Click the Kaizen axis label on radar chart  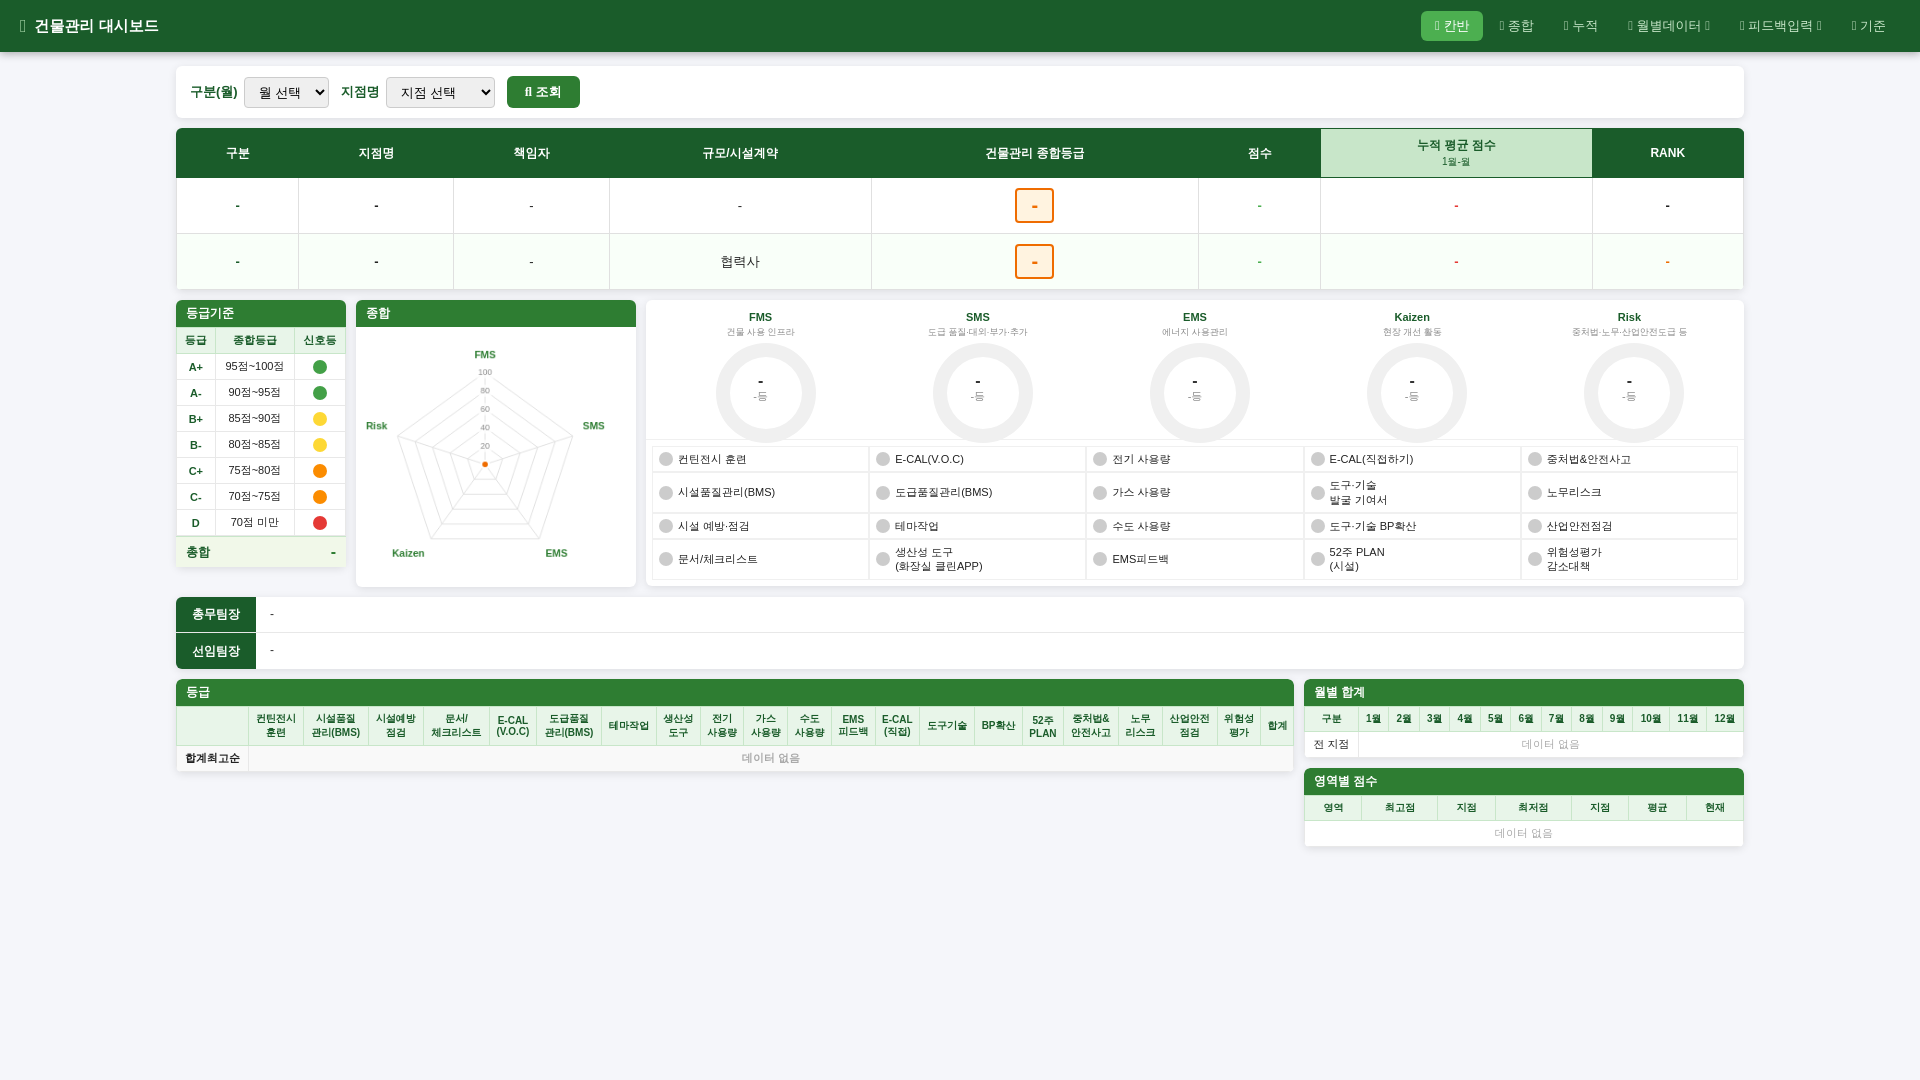tap(408, 553)
